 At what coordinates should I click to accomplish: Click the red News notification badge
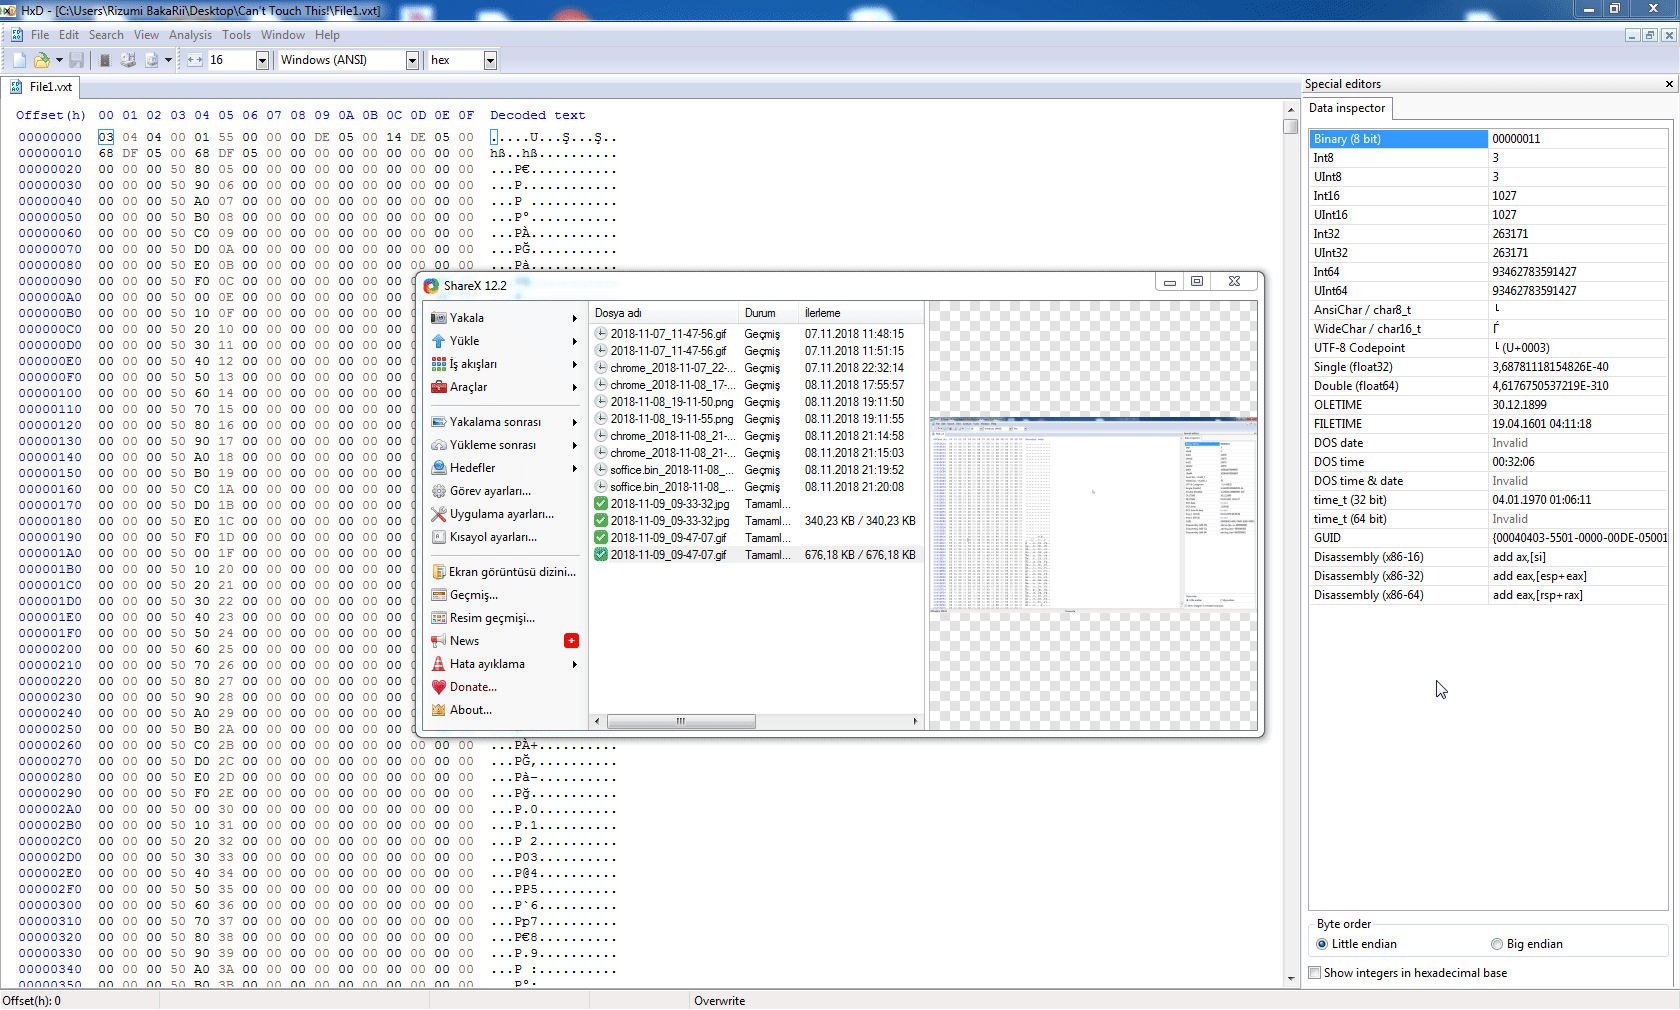572,641
